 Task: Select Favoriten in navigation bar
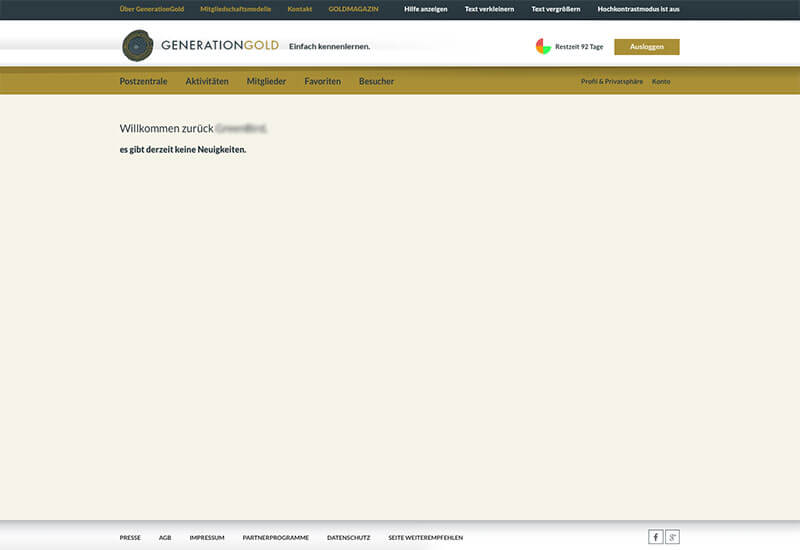tap(322, 81)
